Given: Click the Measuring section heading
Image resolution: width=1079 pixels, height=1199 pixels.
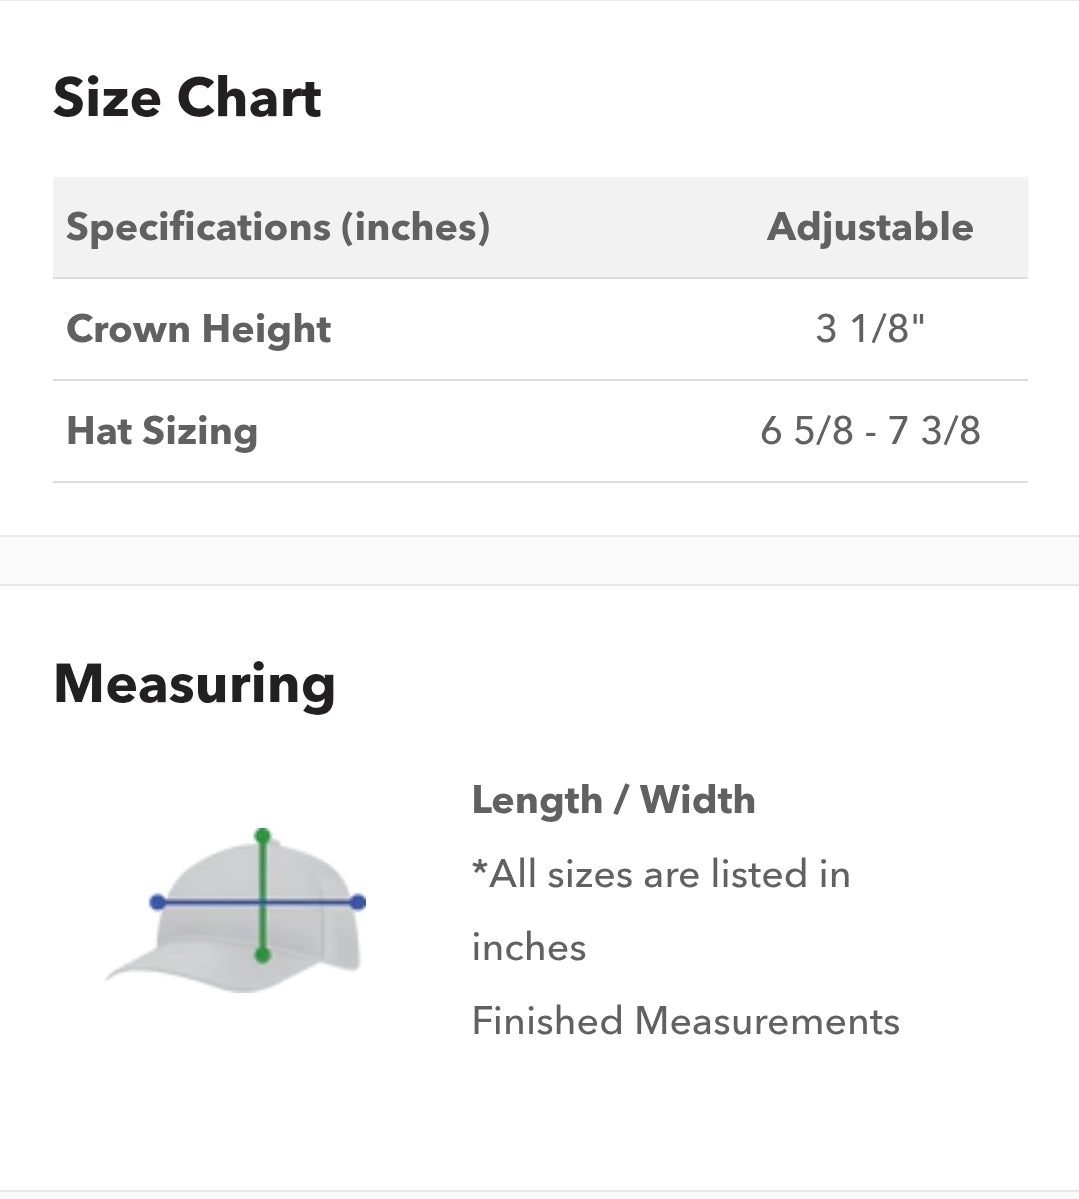Looking at the screenshot, I should point(194,684).
